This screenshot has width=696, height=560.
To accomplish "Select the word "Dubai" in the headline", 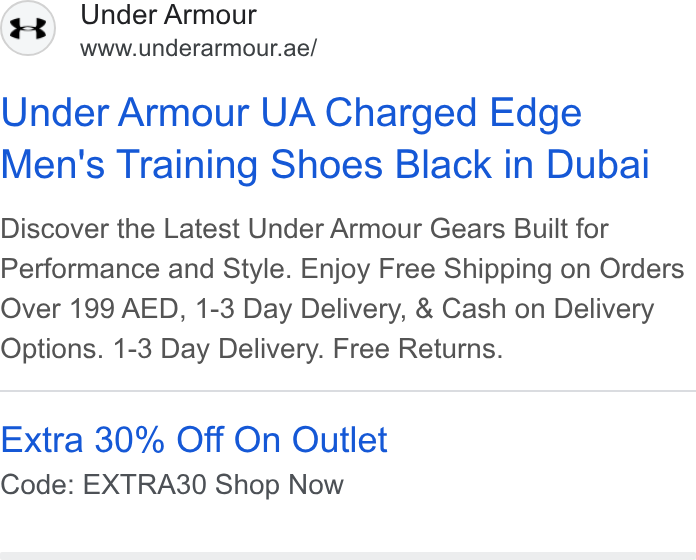I will (597, 164).
